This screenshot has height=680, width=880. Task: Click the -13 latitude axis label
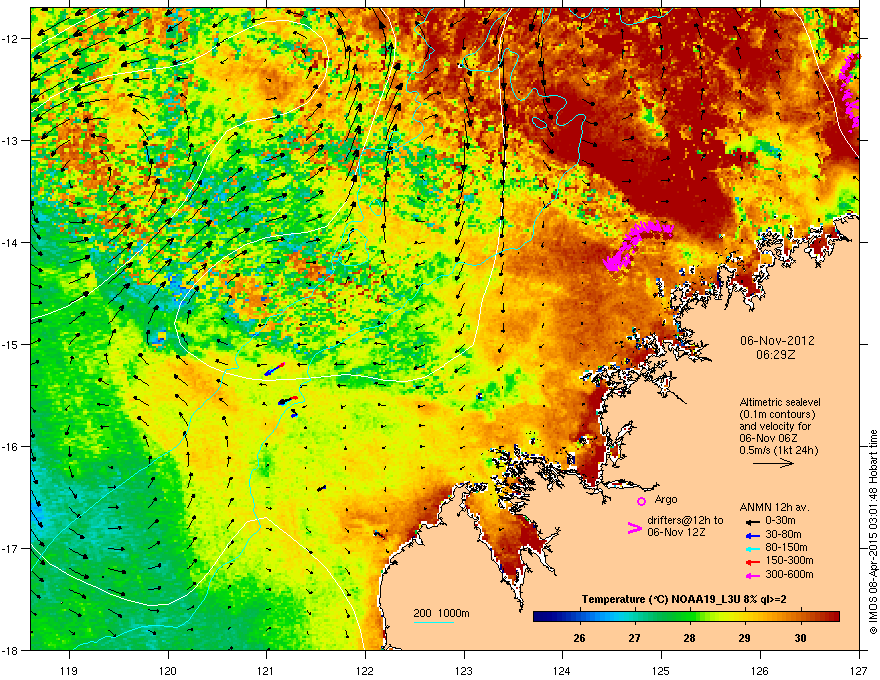[10, 141]
